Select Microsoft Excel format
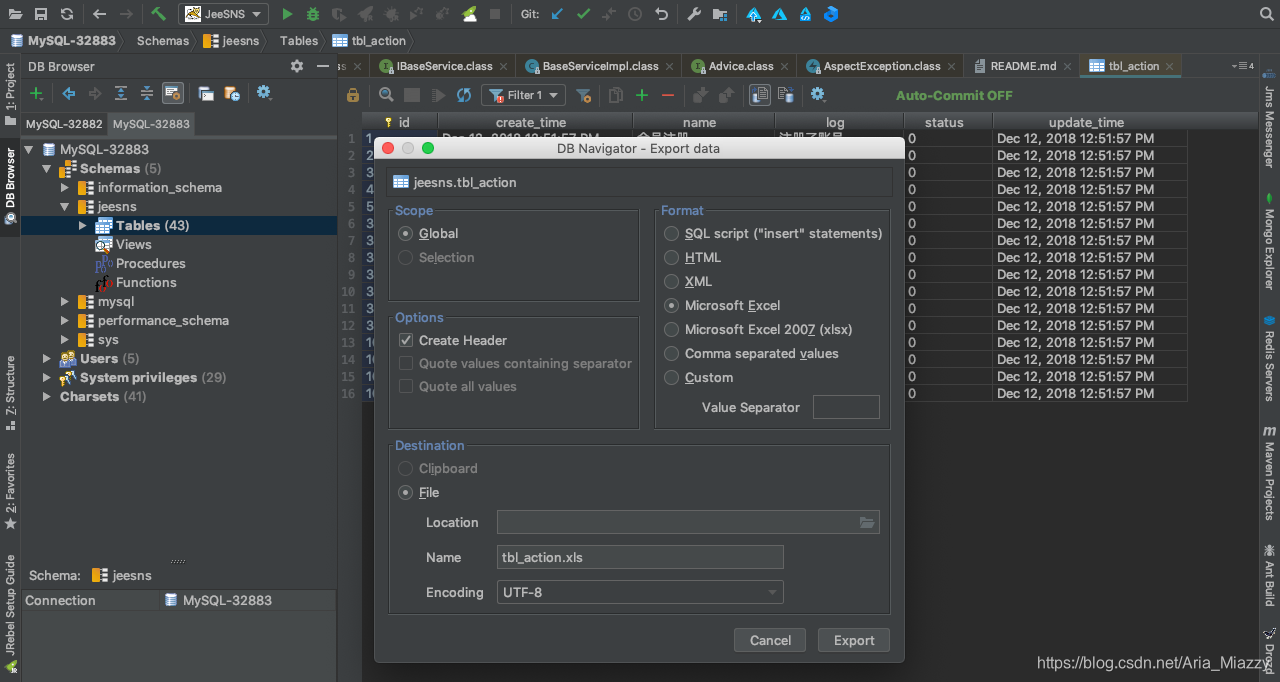 pos(671,305)
